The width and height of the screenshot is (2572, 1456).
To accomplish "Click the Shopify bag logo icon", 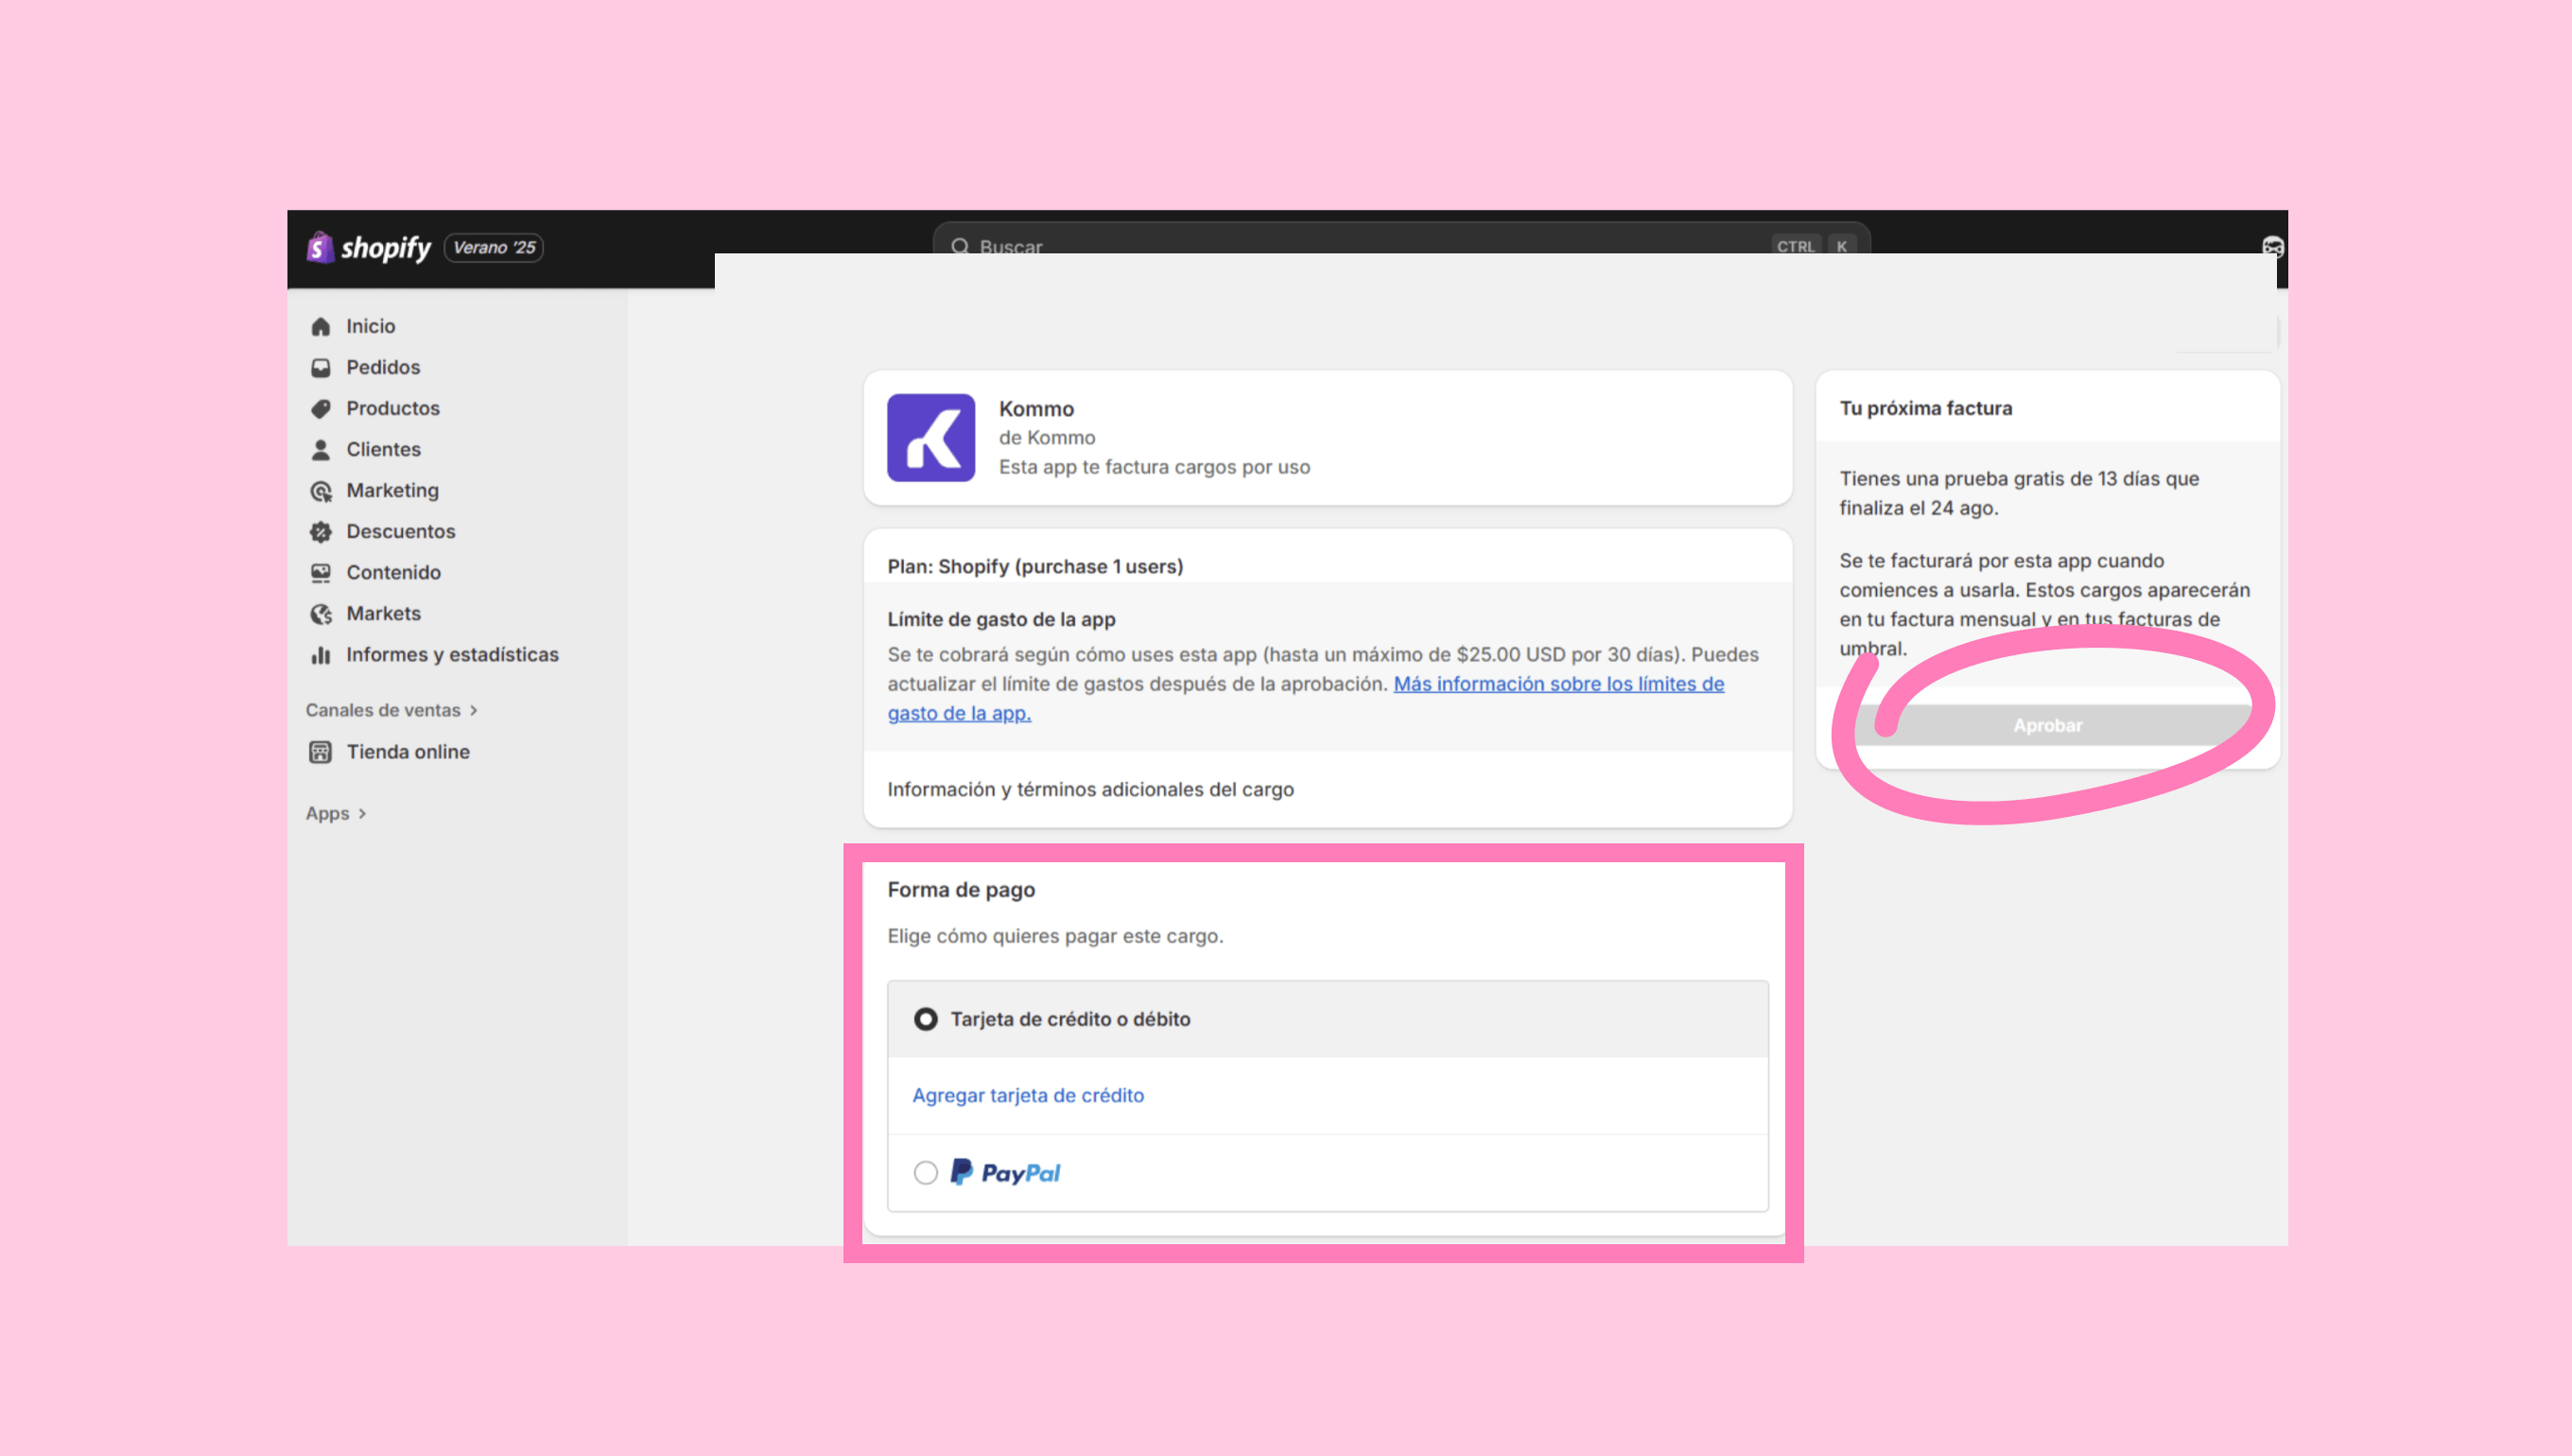I will pyautogui.click(x=320, y=247).
